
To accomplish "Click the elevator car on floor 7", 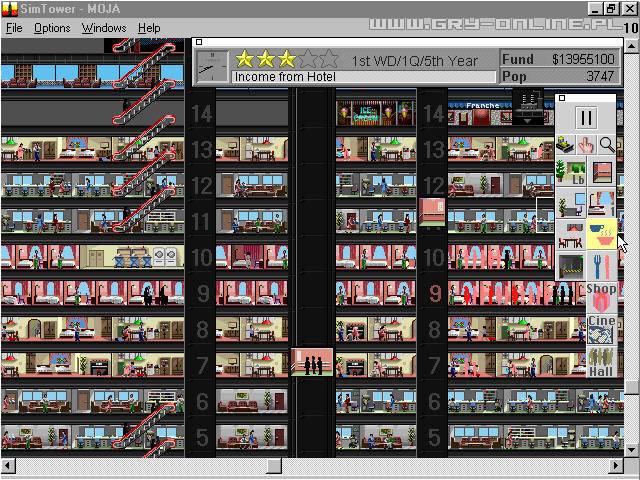I will (312, 362).
